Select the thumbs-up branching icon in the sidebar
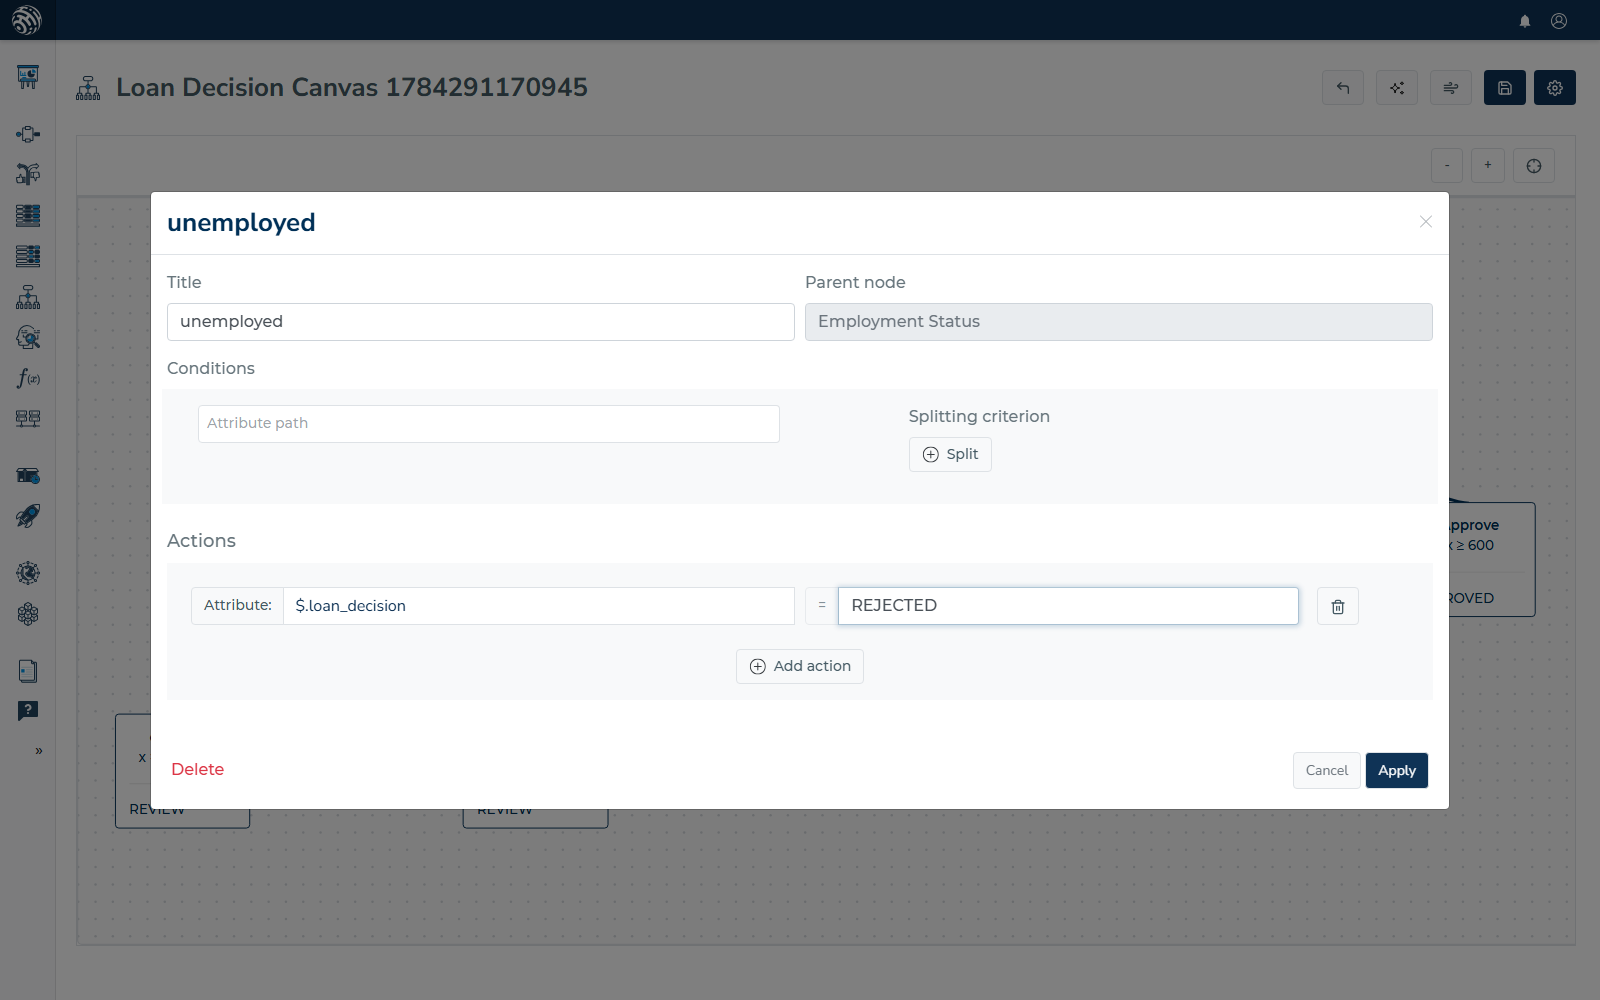 (28, 174)
